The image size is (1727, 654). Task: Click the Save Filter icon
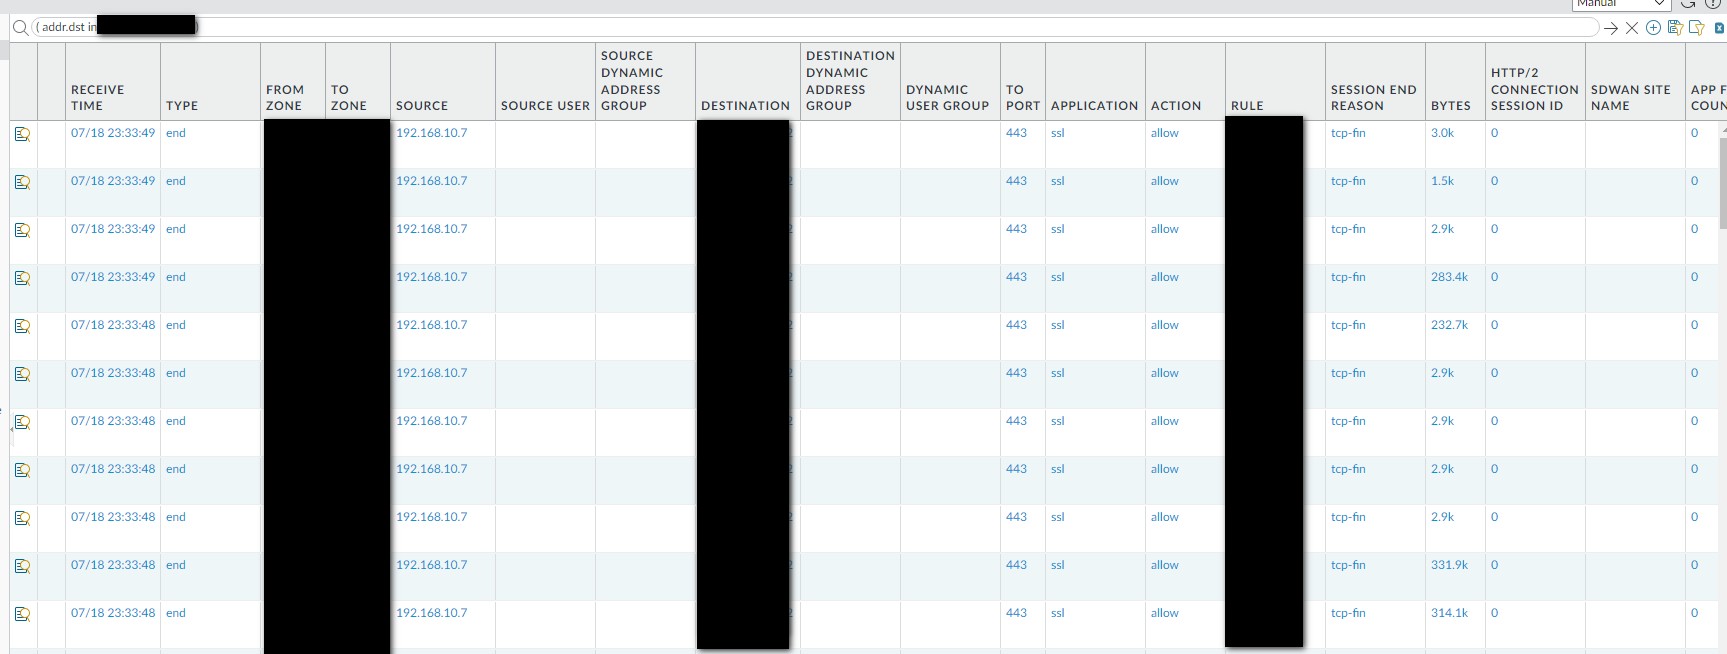(1675, 28)
